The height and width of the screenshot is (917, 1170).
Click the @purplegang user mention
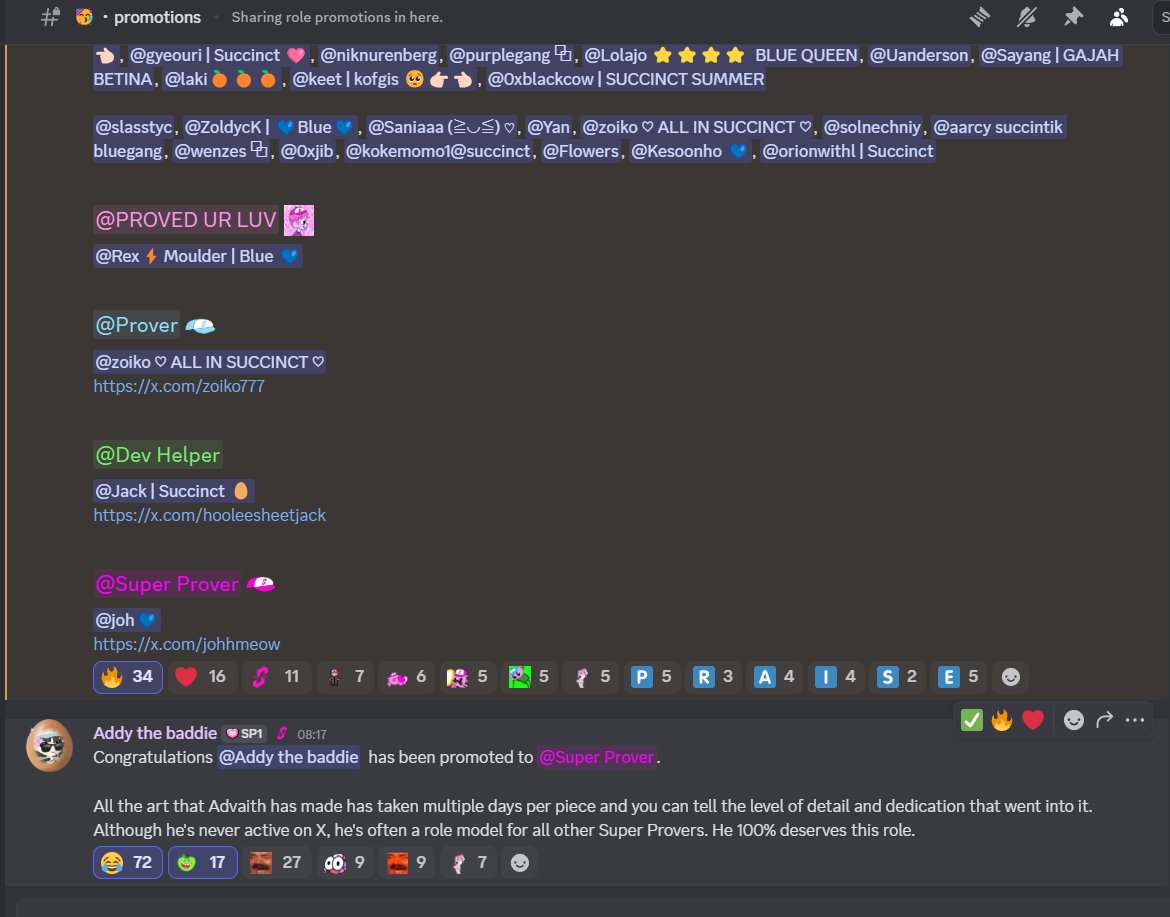pyautogui.click(x=510, y=55)
